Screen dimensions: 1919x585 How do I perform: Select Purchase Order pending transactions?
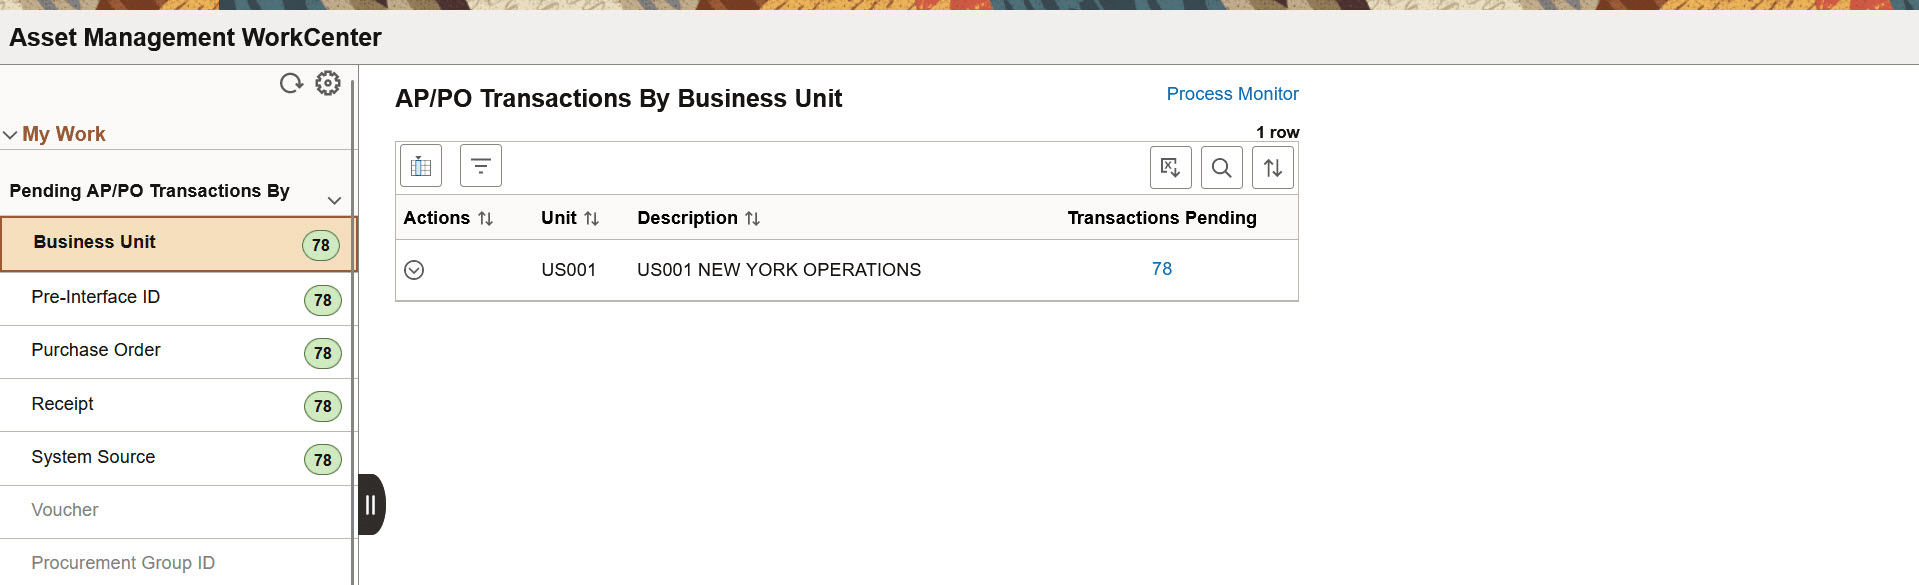pos(96,350)
